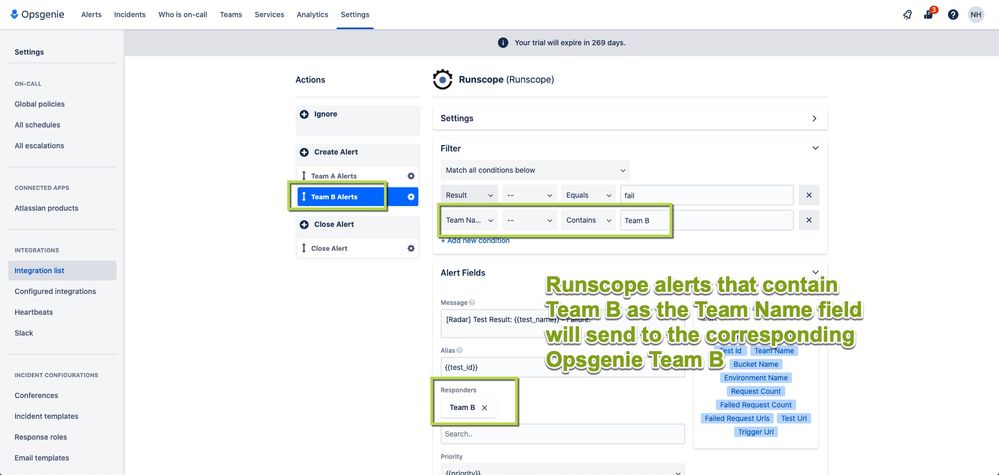Open gear settings for Team A Alerts
This screenshot has height=475, width=999.
pyautogui.click(x=411, y=176)
